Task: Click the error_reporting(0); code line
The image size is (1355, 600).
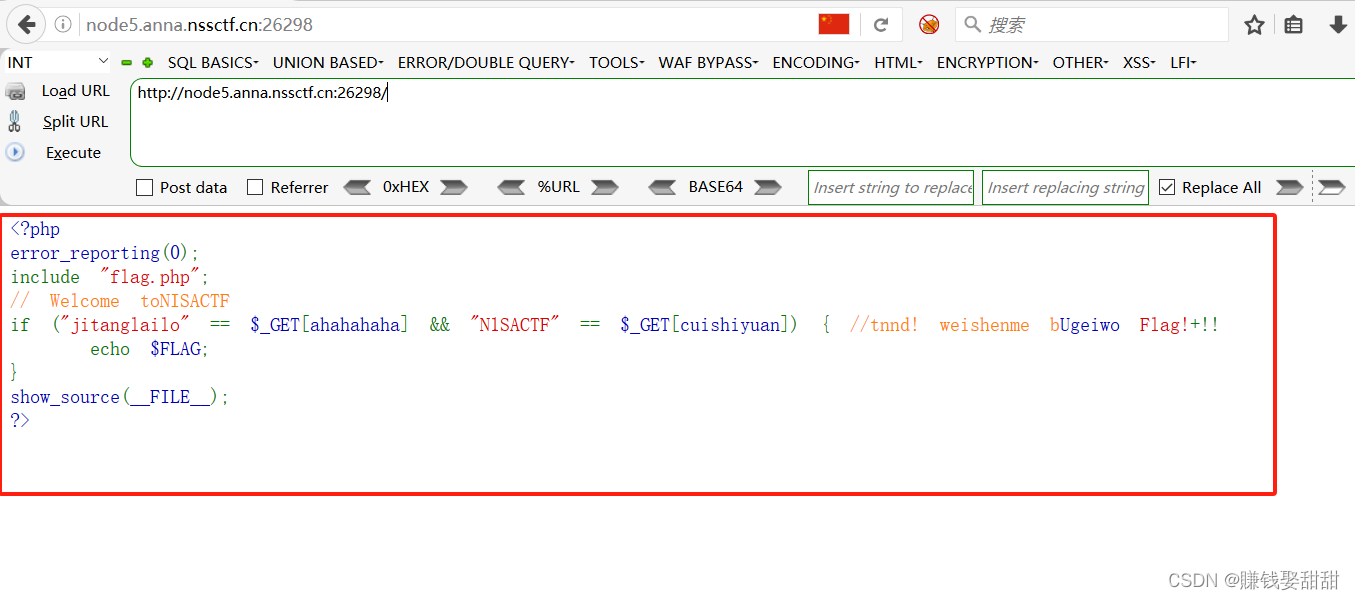Action: click(x=105, y=253)
